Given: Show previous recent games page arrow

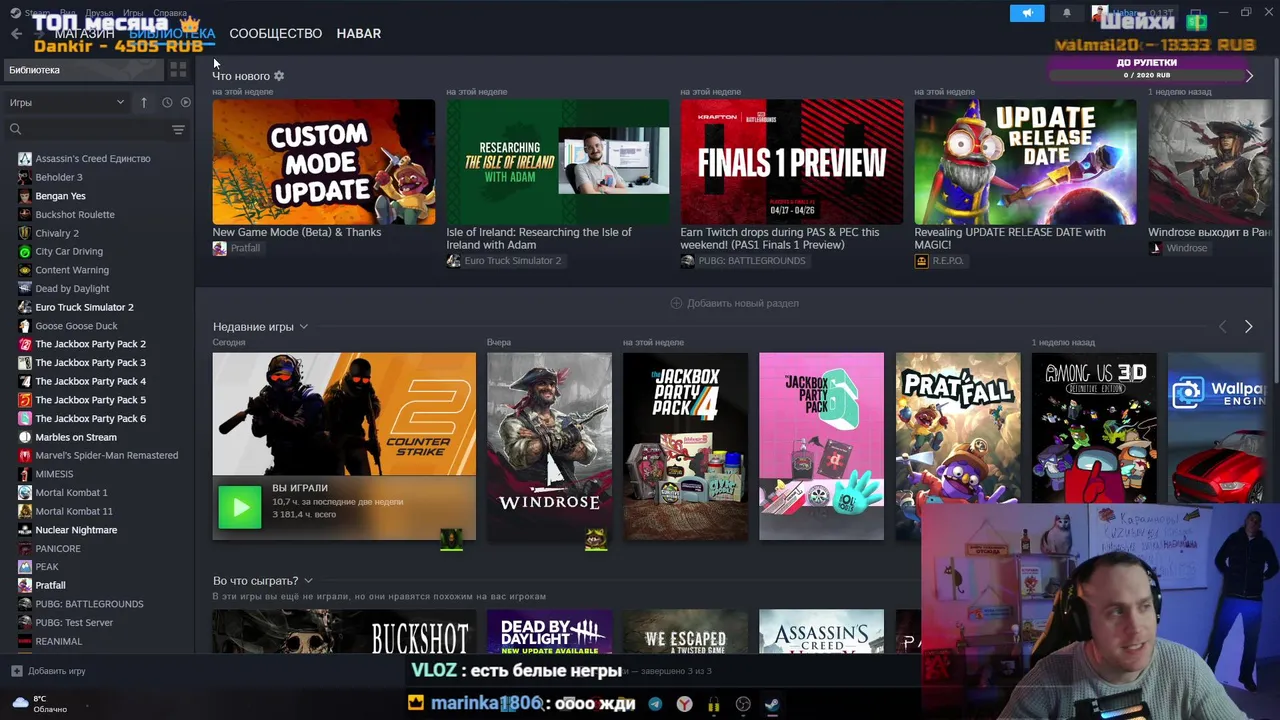Looking at the screenshot, I should point(1222,327).
